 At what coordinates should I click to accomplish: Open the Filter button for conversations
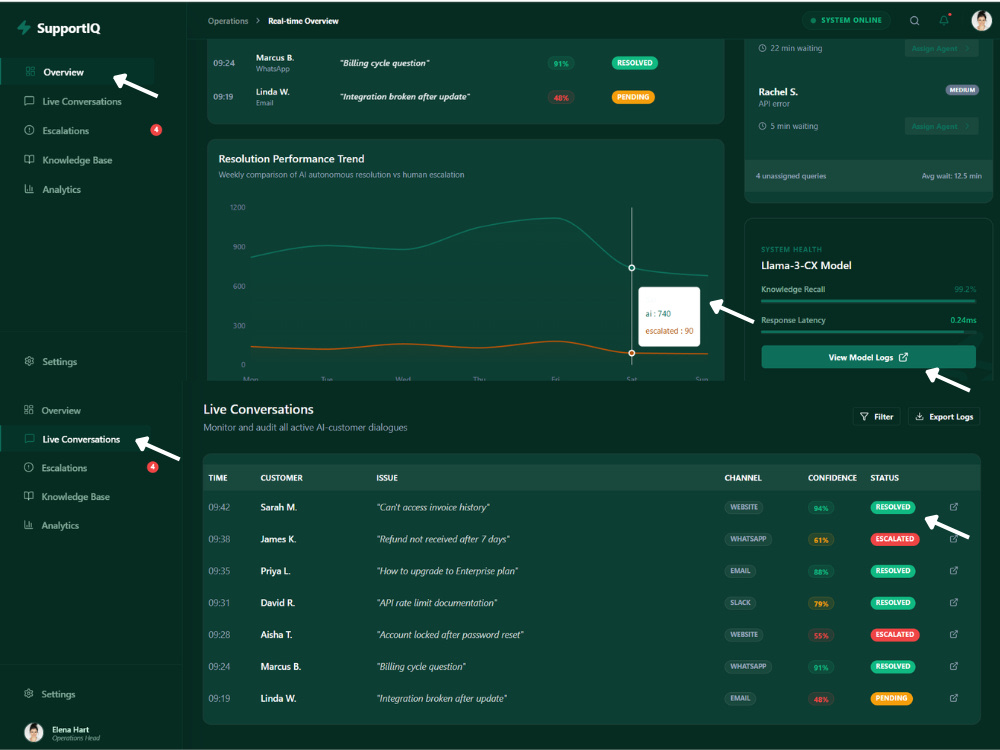(x=876, y=416)
